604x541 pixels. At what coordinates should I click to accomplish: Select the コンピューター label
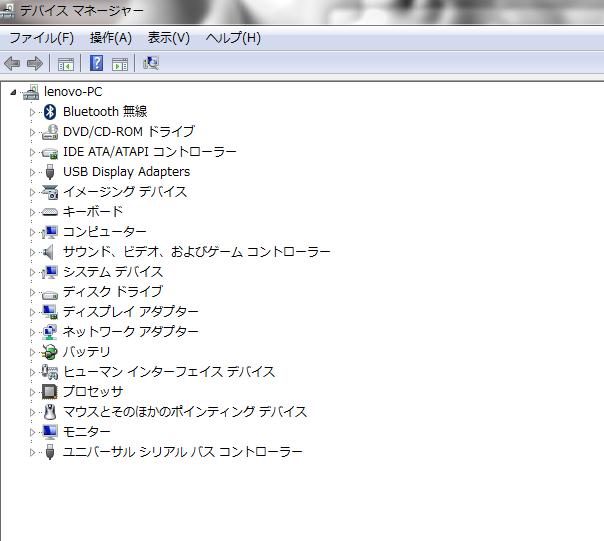[x=104, y=232]
